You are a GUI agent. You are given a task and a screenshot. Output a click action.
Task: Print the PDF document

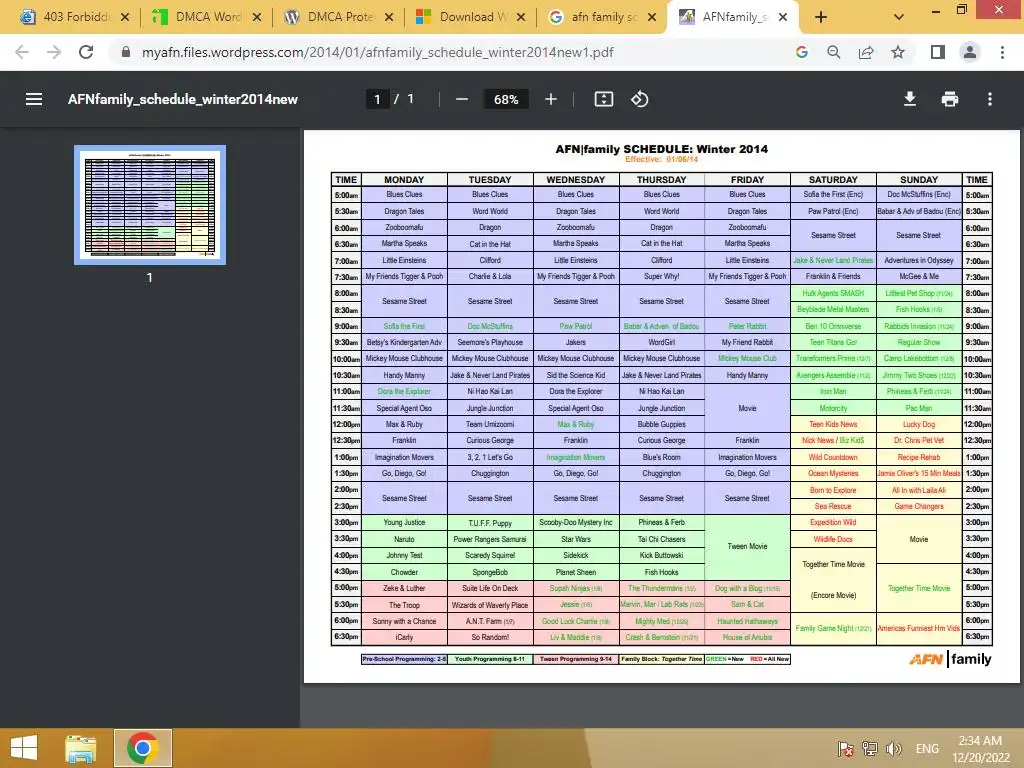[x=950, y=99]
